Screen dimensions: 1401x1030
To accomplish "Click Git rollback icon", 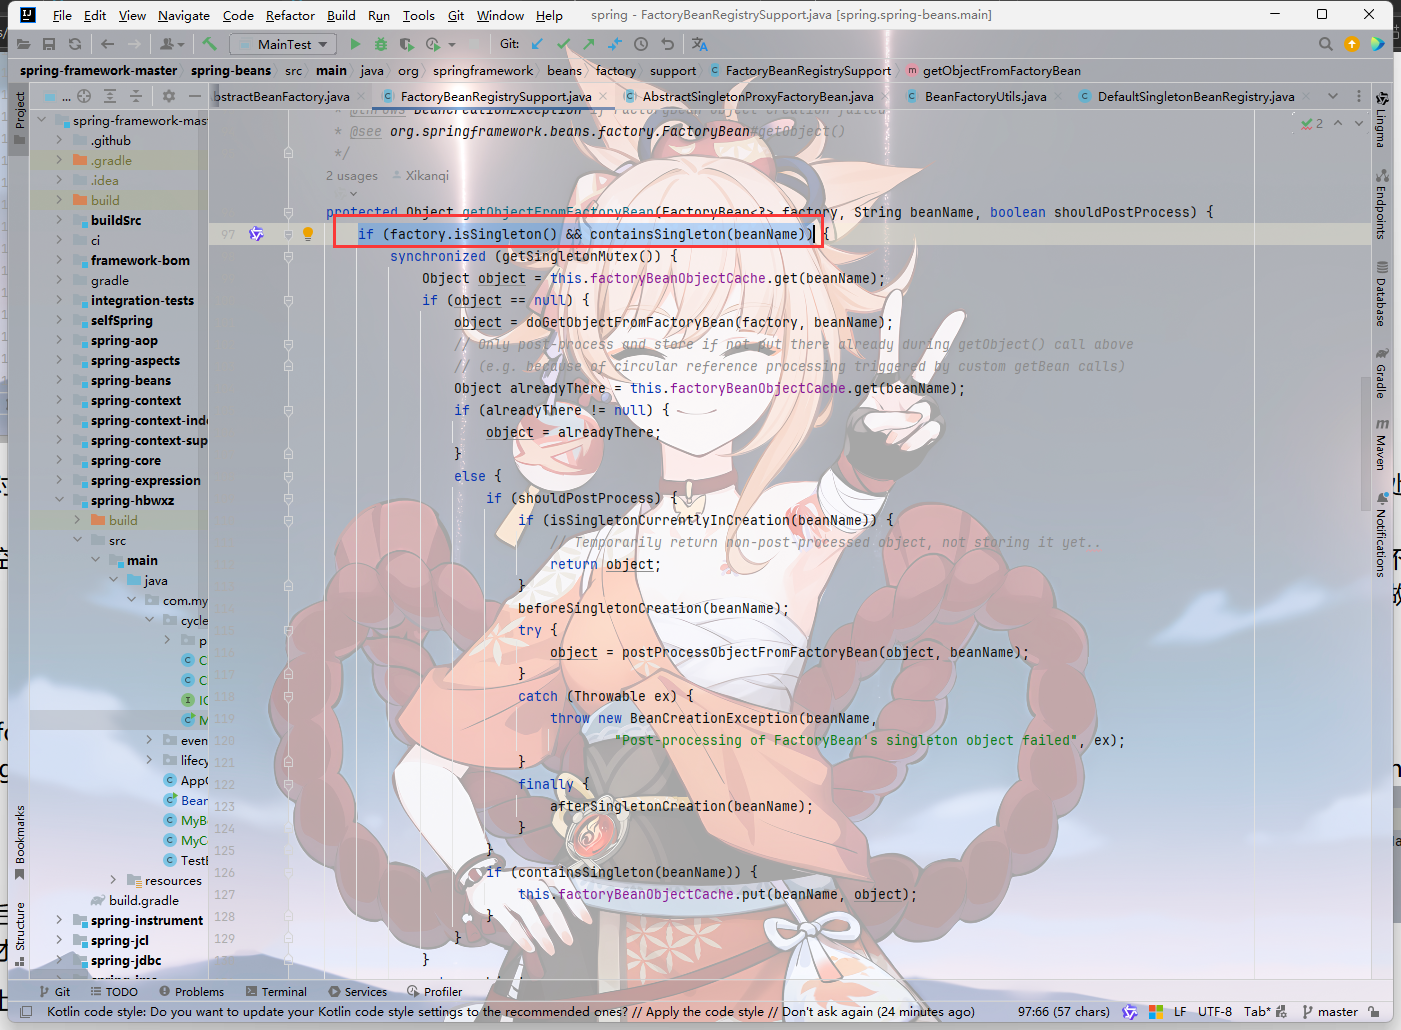I will point(667,44).
